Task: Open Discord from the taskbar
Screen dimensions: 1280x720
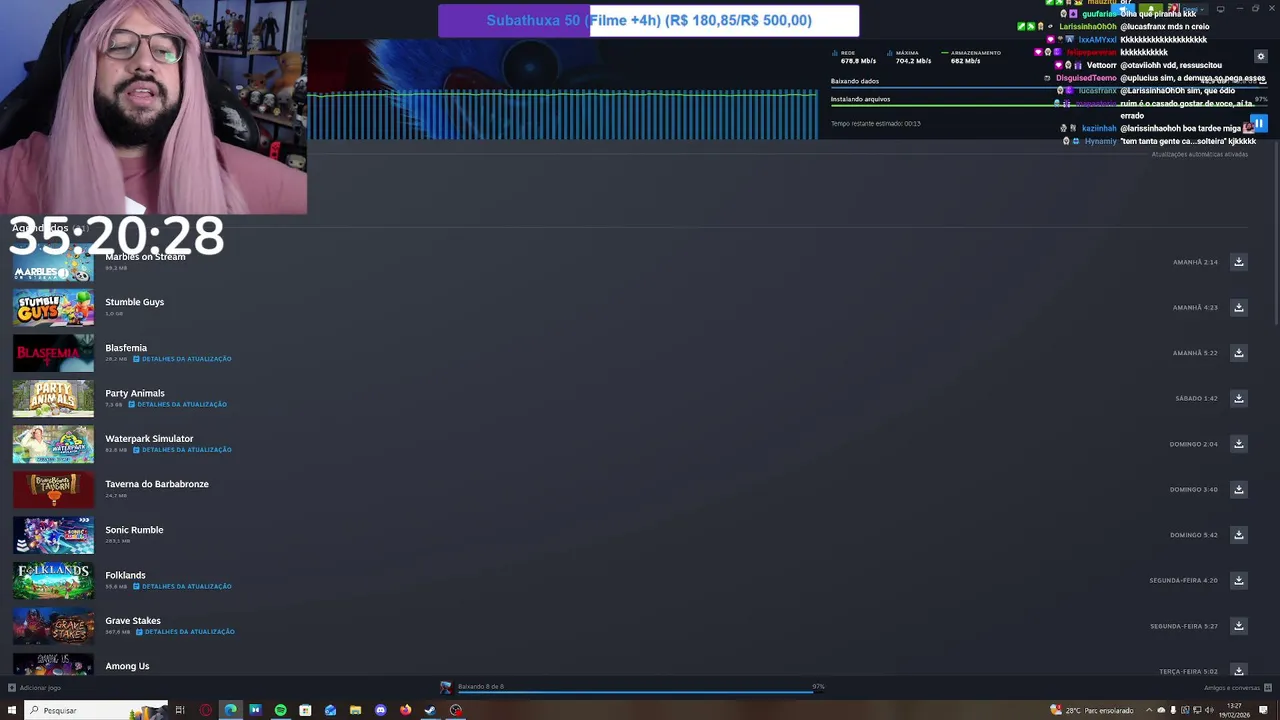Action: [380, 710]
